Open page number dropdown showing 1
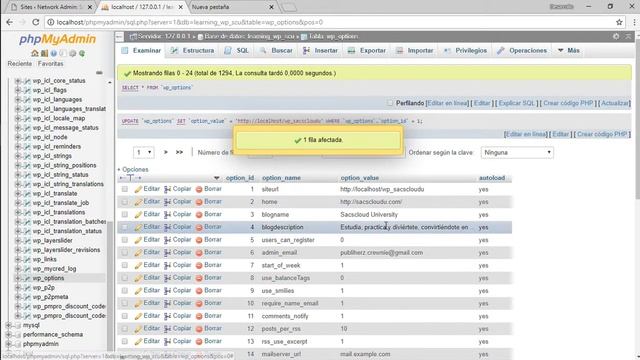The image size is (640, 360). coord(143,152)
